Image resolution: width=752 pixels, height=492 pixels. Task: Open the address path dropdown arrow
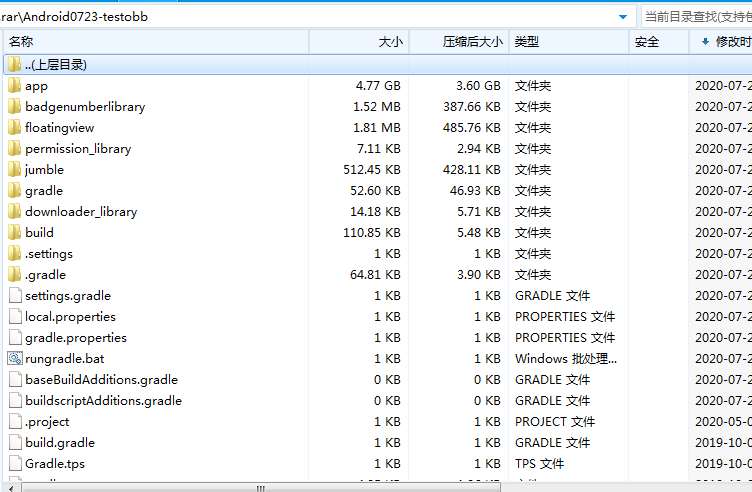point(624,16)
